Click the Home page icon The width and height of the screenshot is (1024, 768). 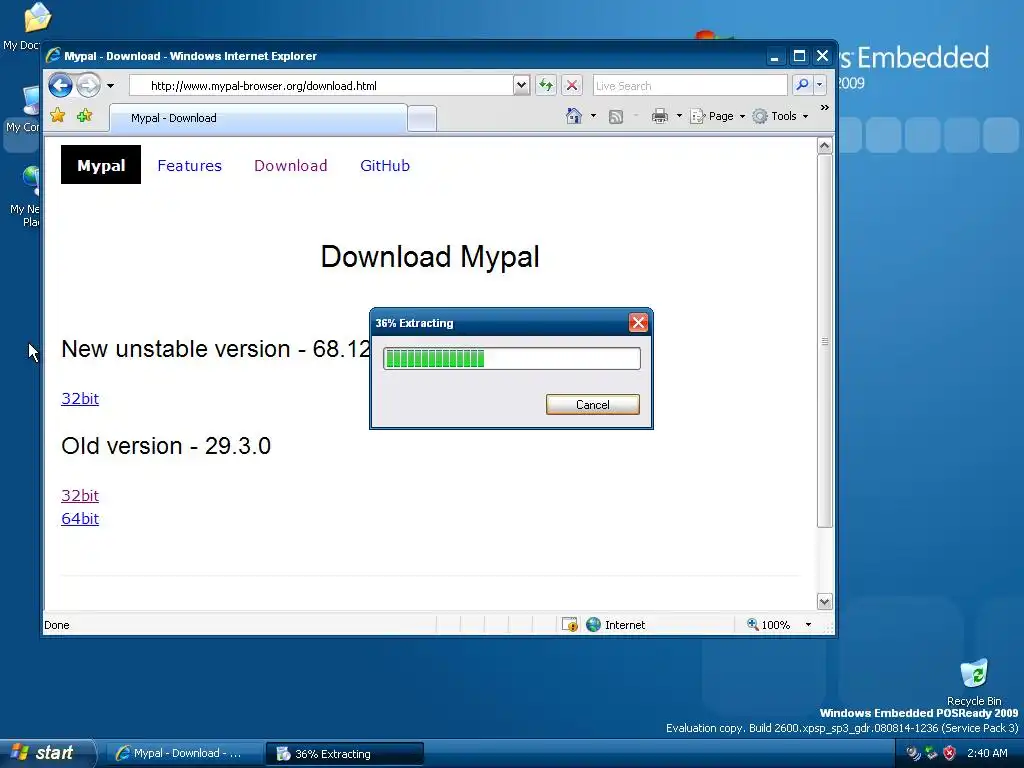pyautogui.click(x=573, y=116)
